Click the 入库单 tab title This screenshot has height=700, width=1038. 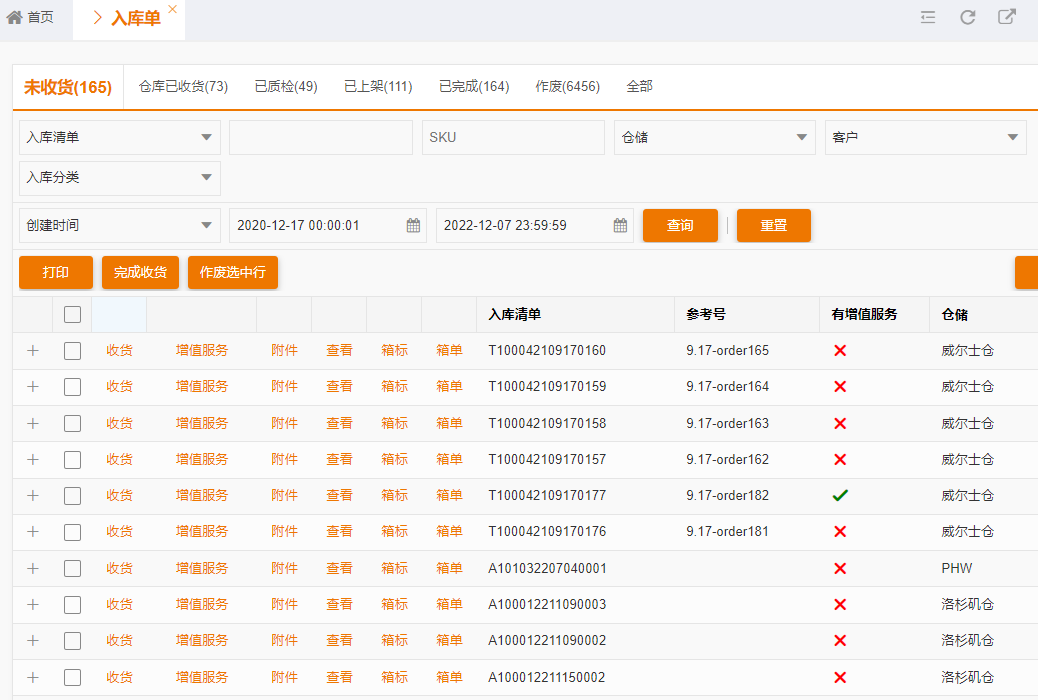136,19
